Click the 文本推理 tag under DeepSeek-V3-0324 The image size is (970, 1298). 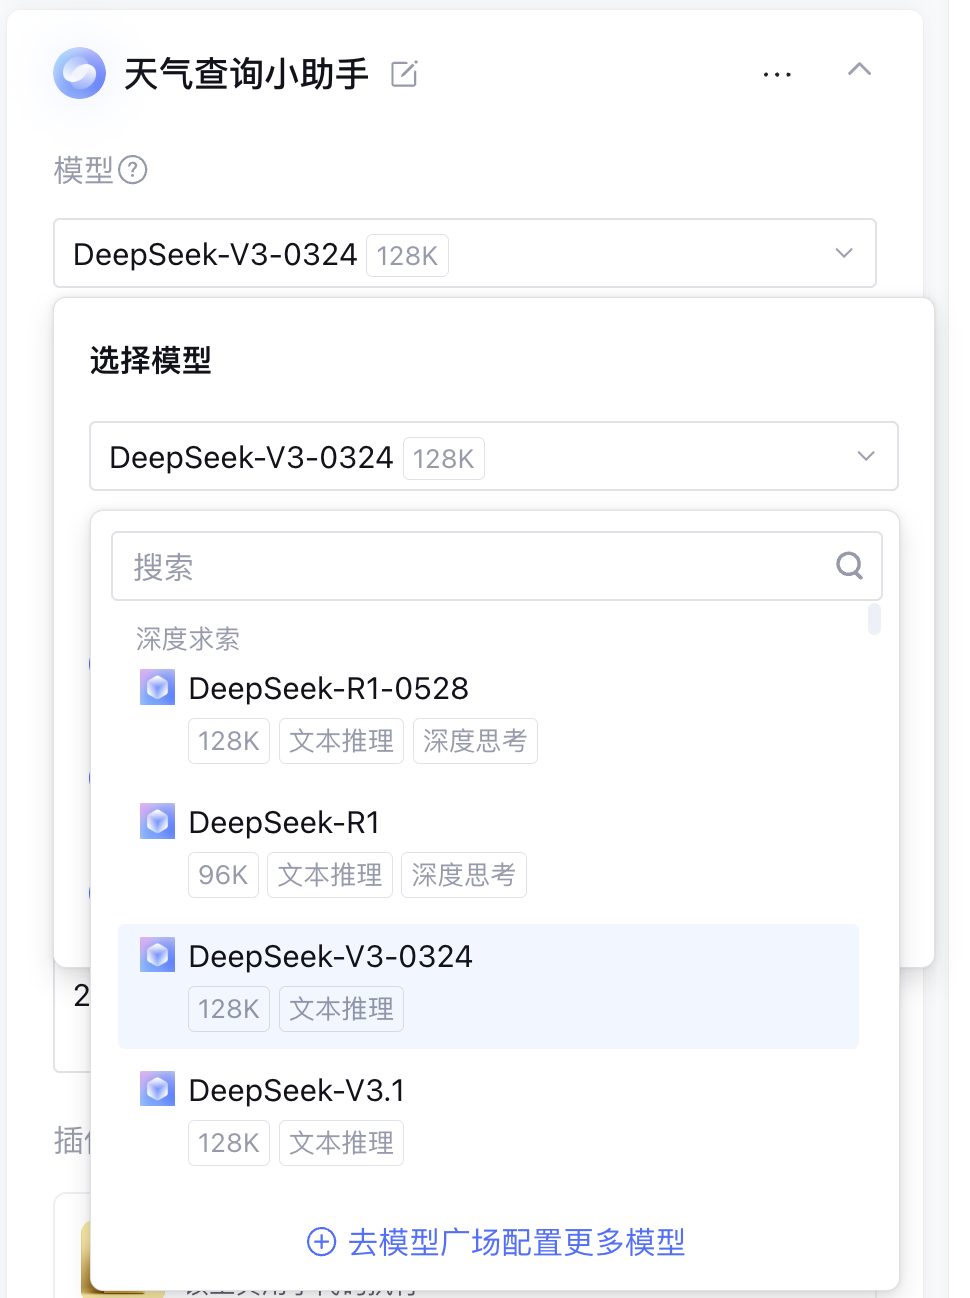(341, 1009)
